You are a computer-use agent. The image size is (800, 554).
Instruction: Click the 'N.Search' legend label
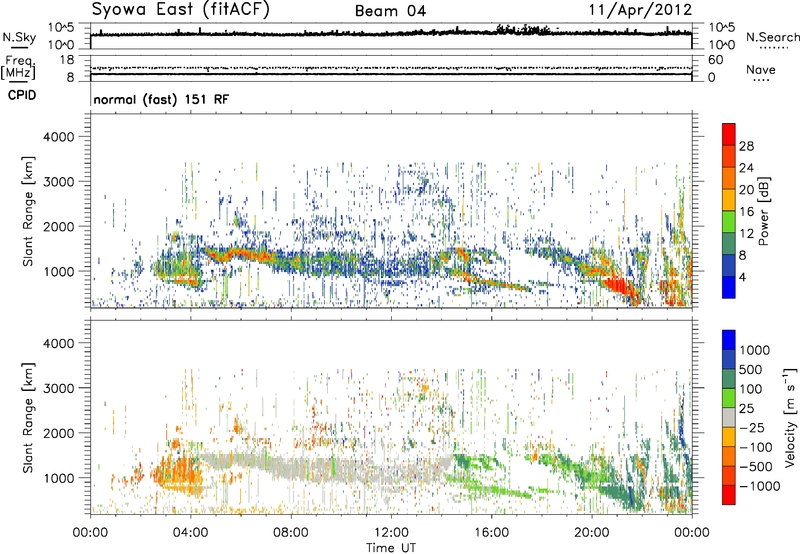pyautogui.click(x=772, y=37)
